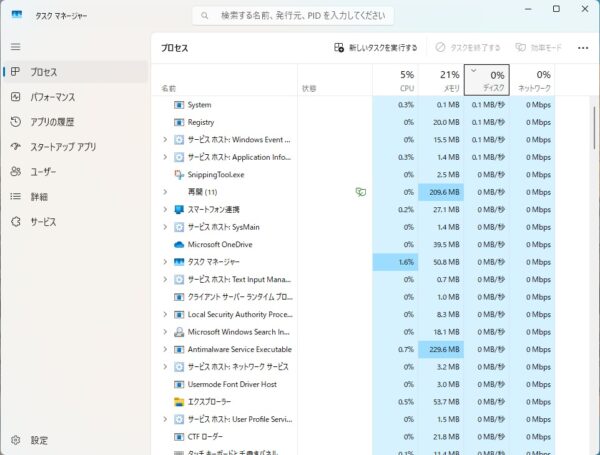Click the Local Security Authority Process icon

coord(179,314)
